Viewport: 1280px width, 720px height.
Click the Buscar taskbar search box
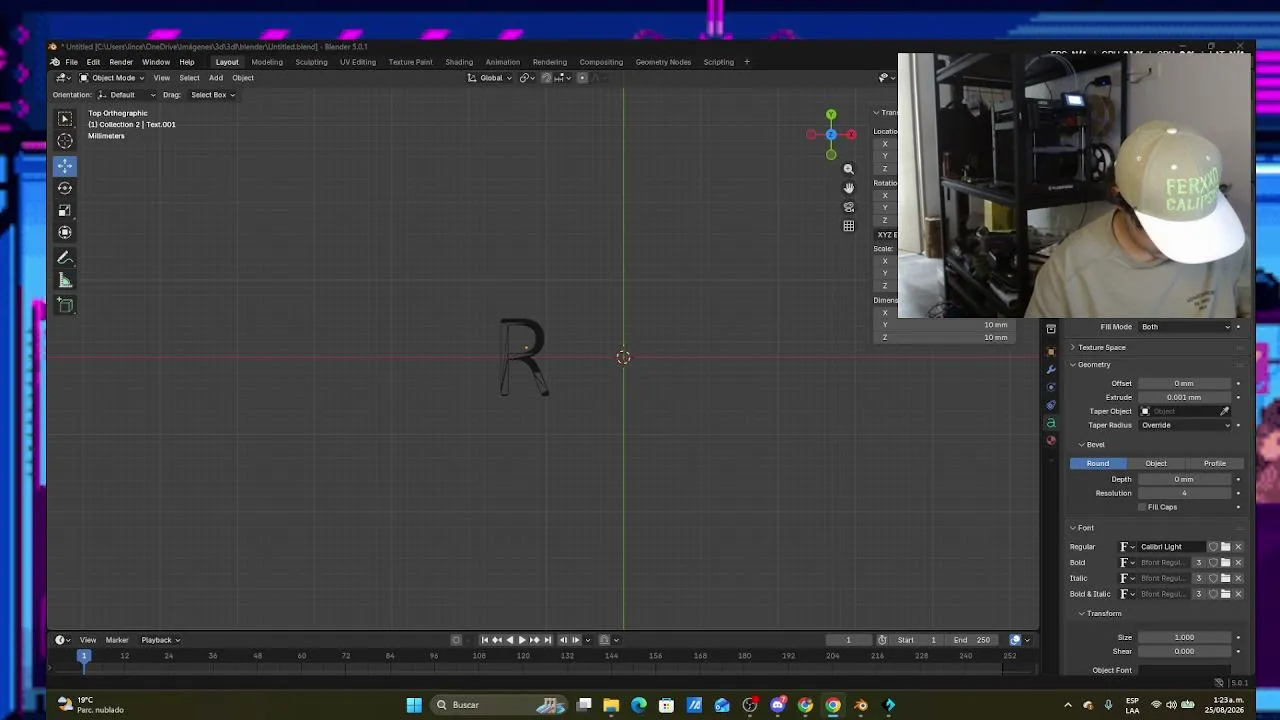click(x=500, y=705)
